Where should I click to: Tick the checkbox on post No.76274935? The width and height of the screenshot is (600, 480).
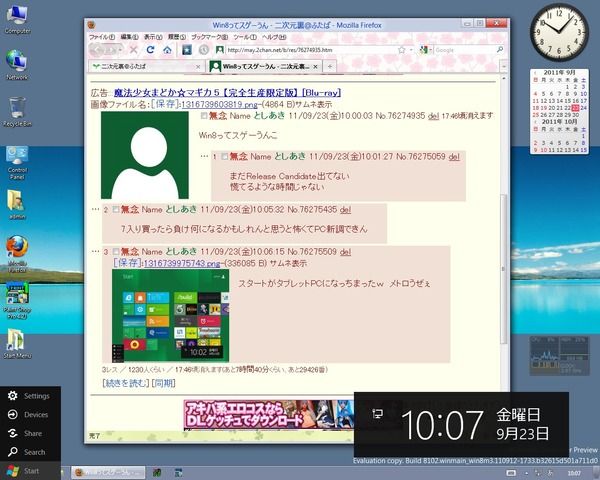pos(204,116)
